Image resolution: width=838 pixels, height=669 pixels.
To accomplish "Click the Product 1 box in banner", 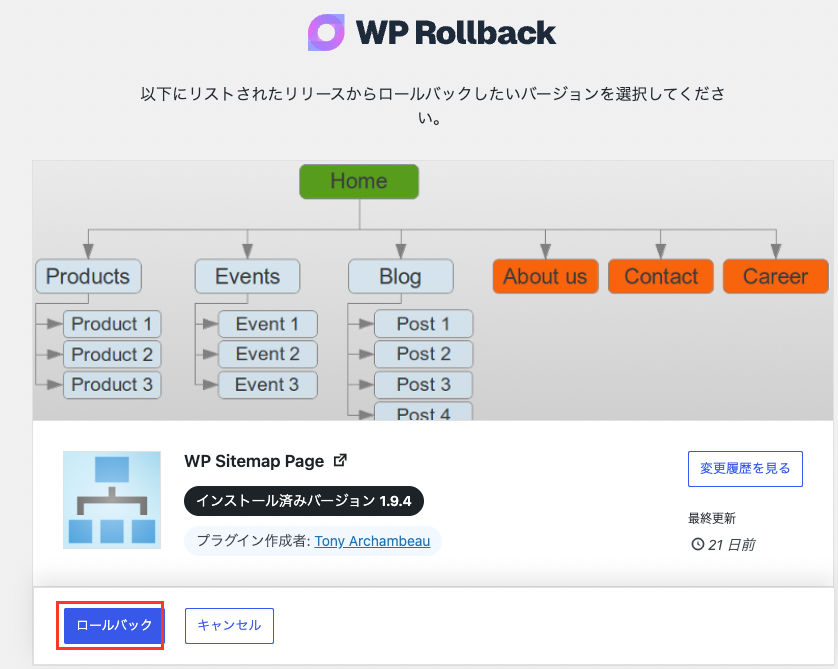I will pos(112,324).
